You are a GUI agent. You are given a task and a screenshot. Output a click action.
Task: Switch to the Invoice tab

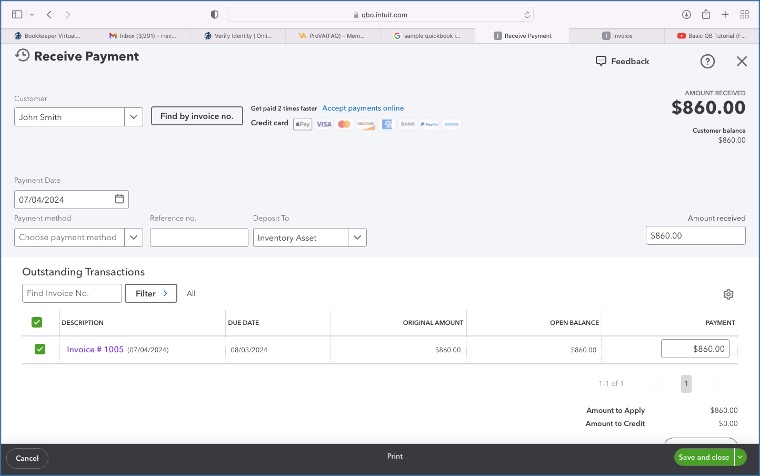[617, 36]
